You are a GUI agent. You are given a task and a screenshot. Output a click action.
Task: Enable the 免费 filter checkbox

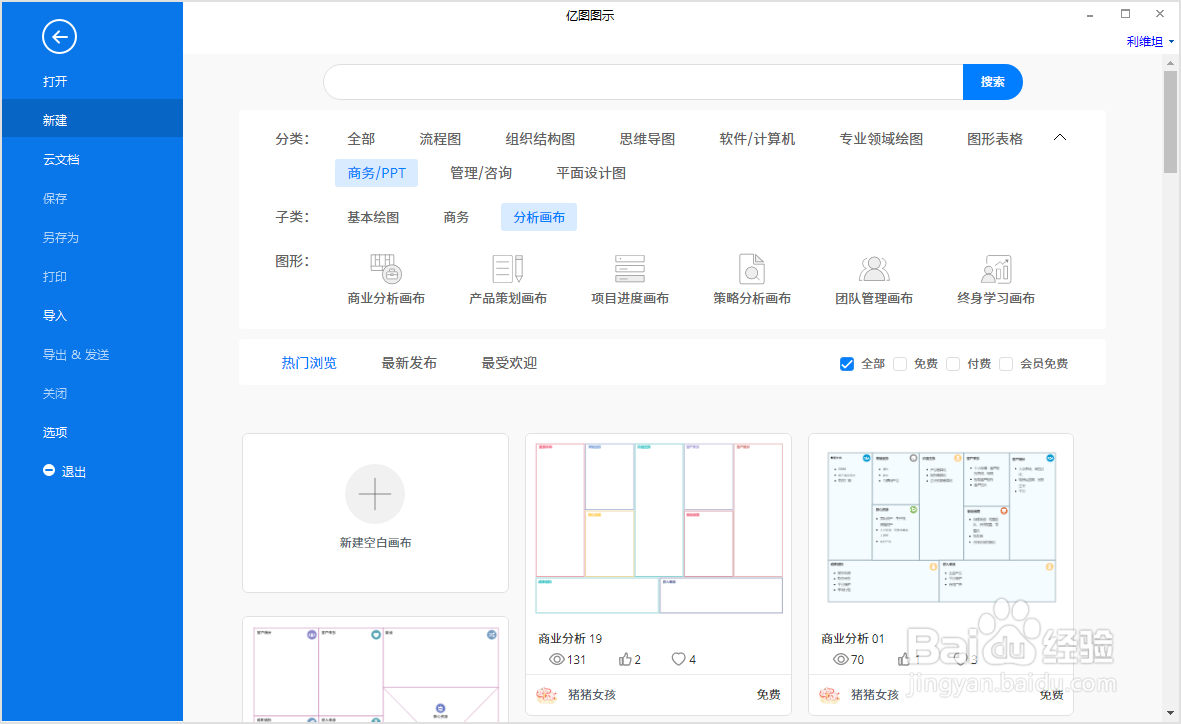click(x=900, y=364)
